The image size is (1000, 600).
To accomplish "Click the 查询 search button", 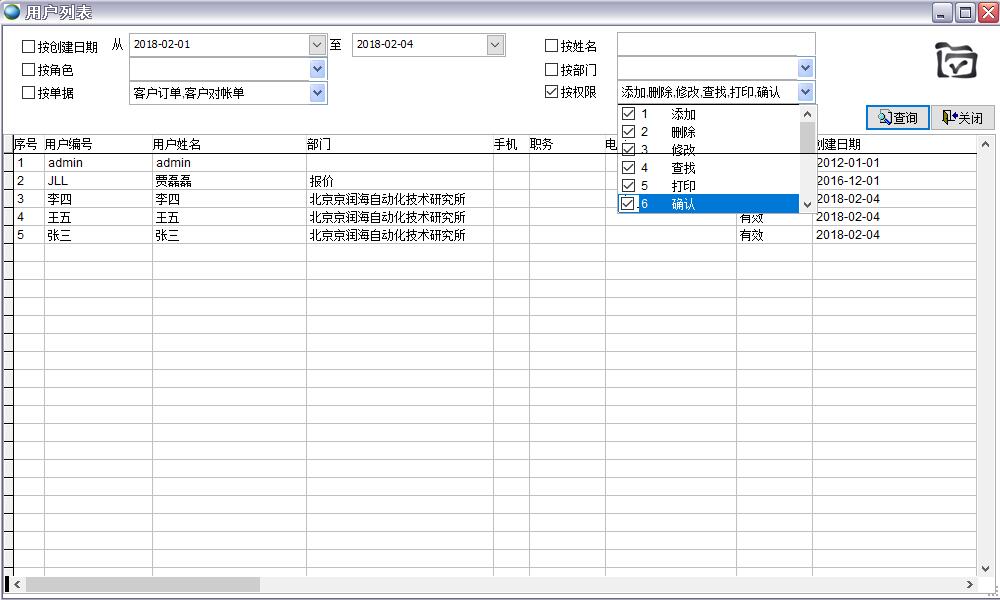I will coord(897,118).
